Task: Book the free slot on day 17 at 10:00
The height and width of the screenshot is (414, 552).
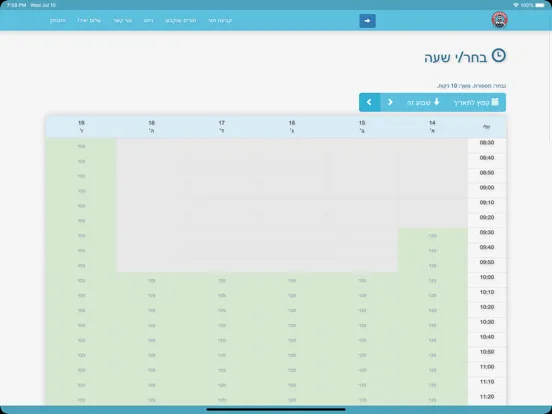Action: pos(222,281)
